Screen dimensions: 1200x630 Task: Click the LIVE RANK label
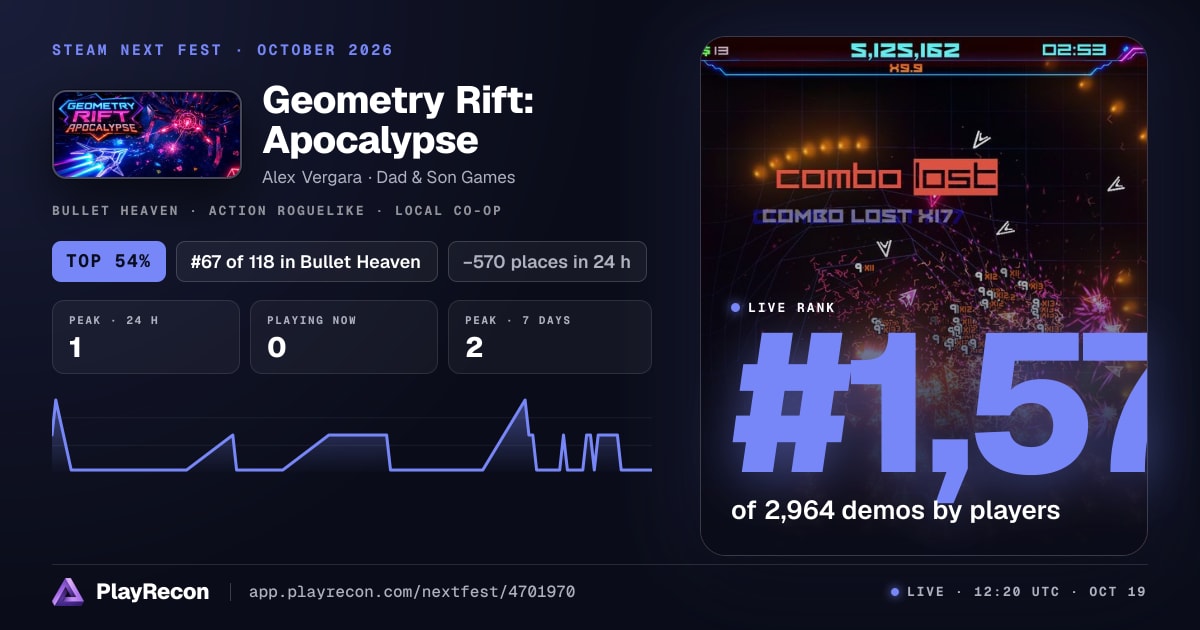[x=791, y=308]
